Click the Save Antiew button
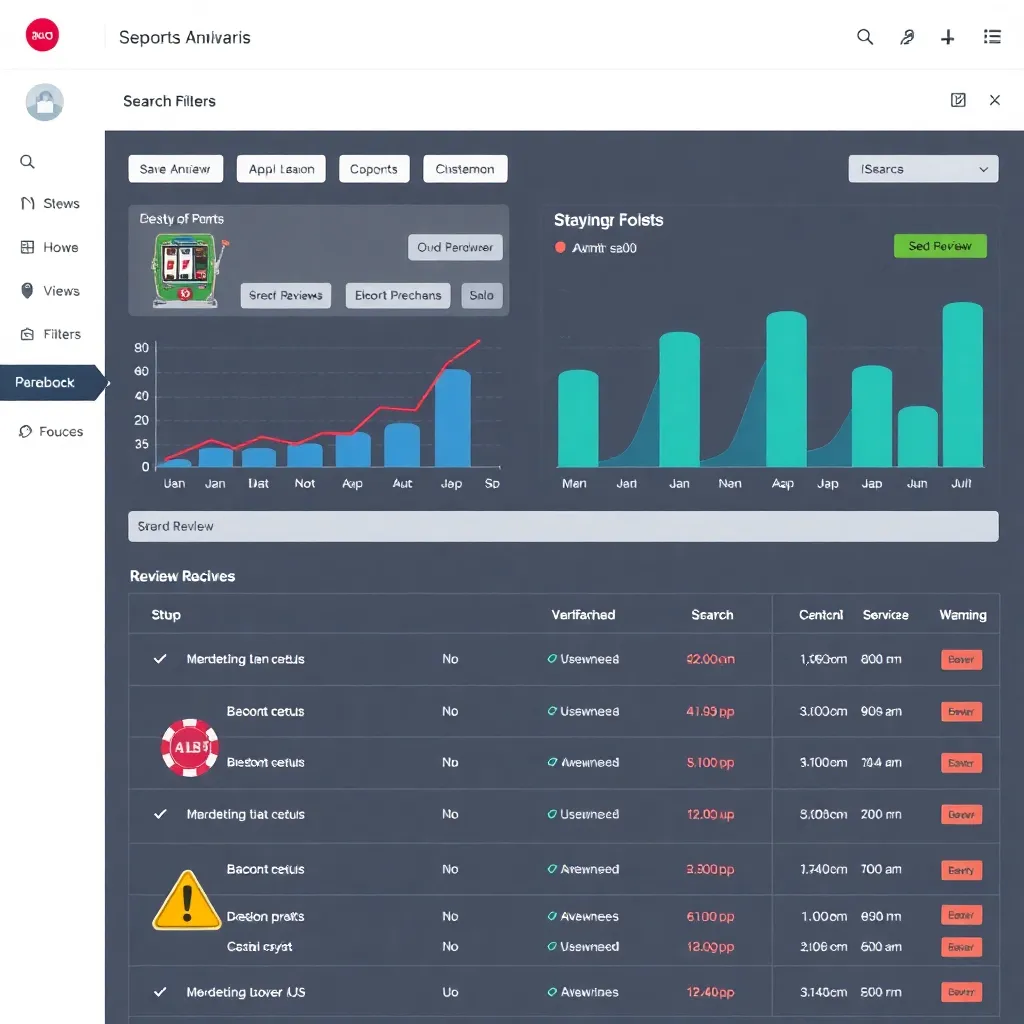Image resolution: width=1024 pixels, height=1024 pixels. (x=175, y=169)
